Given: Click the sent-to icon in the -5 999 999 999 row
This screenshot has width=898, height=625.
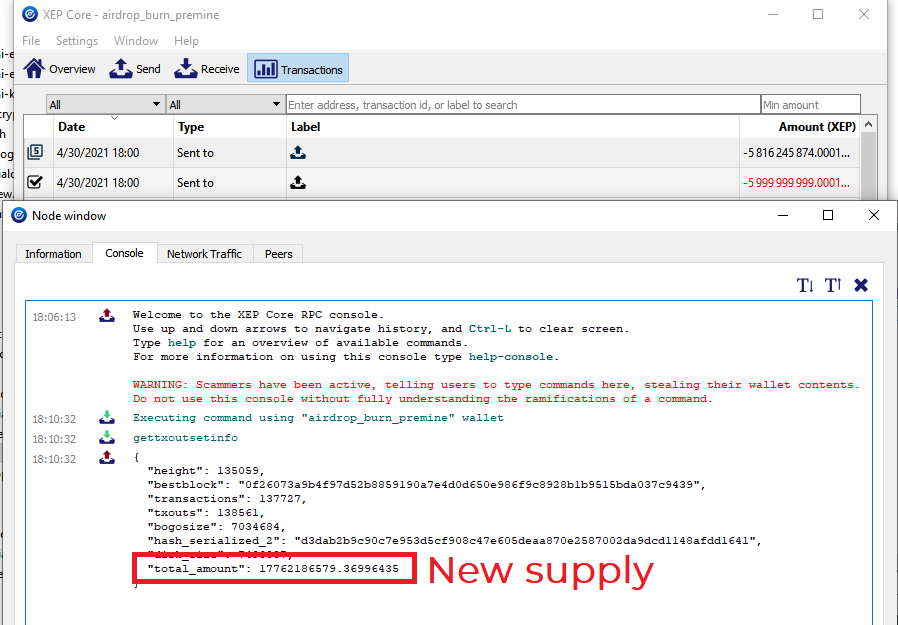Looking at the screenshot, I should (x=298, y=182).
